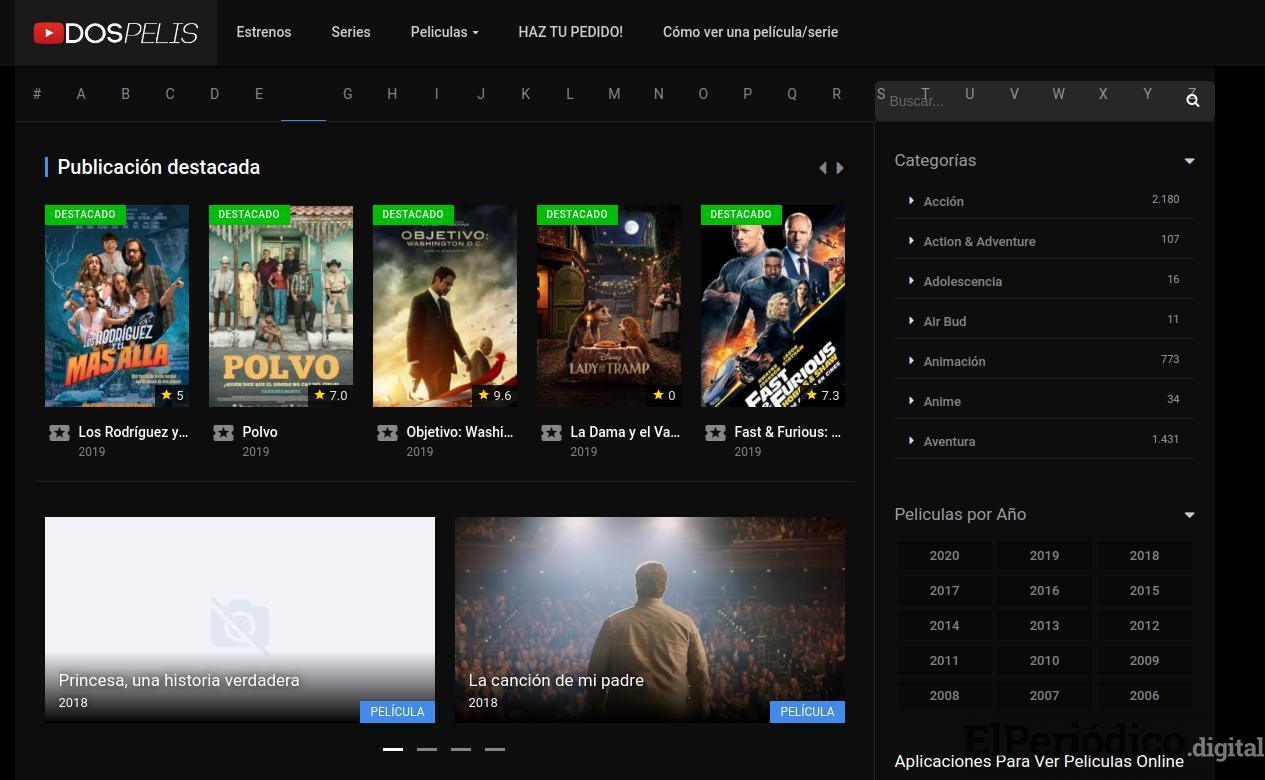Show movies from year 2011
1265x780 pixels.
(x=944, y=661)
